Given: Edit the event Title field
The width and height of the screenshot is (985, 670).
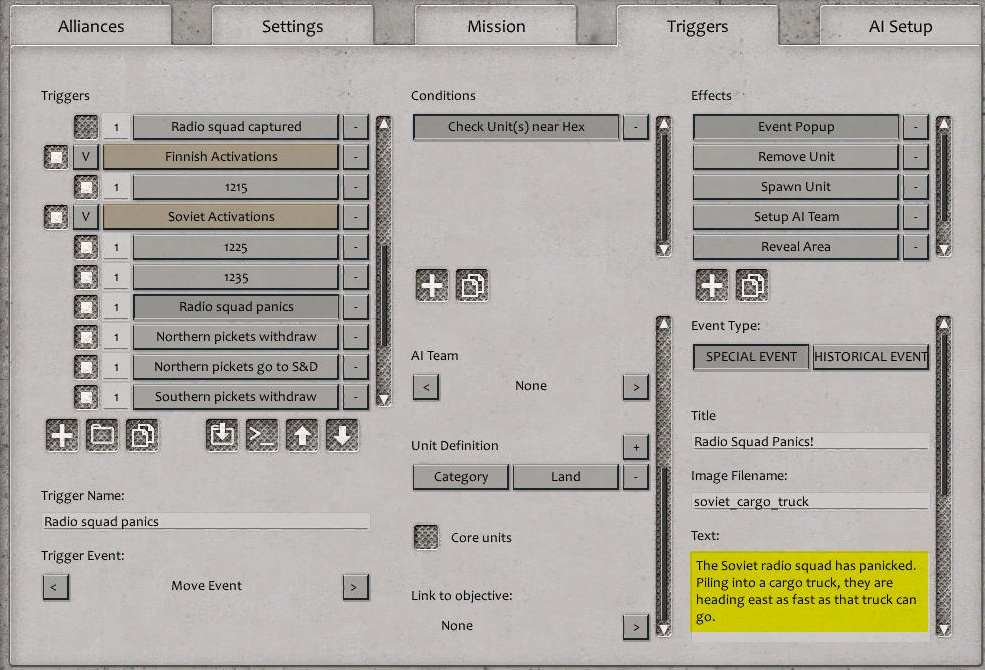Looking at the screenshot, I should pyautogui.click(x=810, y=441).
